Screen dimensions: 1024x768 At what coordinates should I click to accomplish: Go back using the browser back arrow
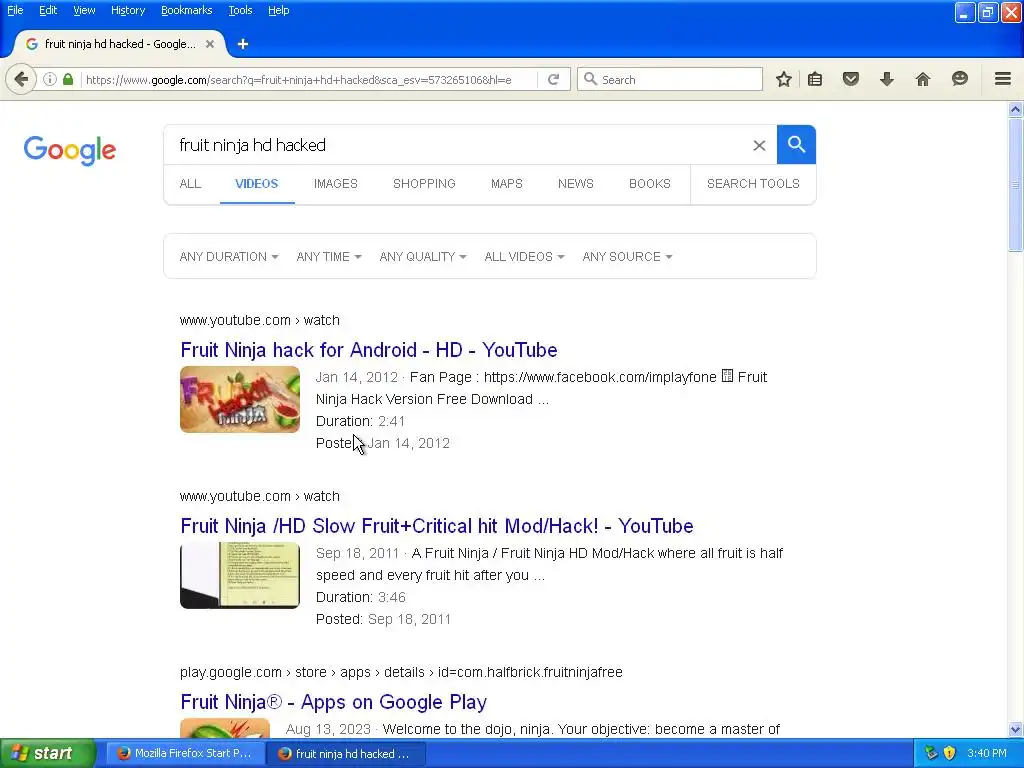tap(21, 80)
